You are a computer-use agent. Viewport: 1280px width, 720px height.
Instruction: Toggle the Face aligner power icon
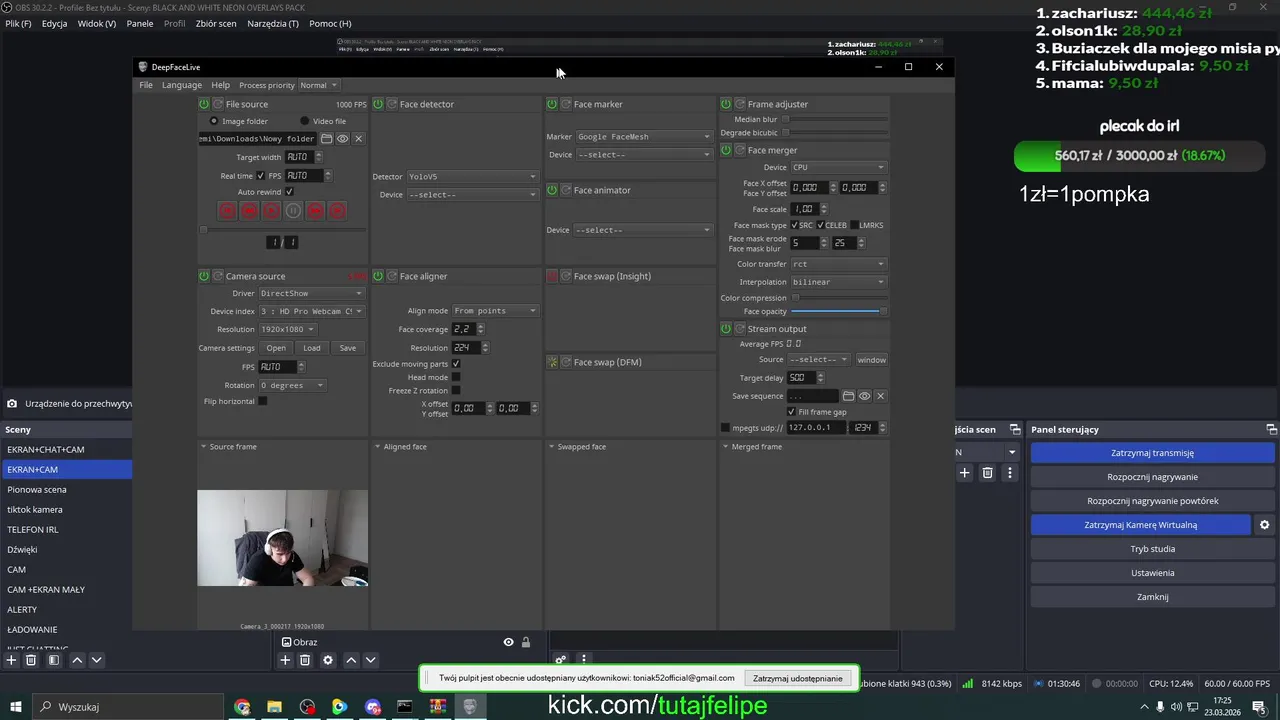point(378,276)
